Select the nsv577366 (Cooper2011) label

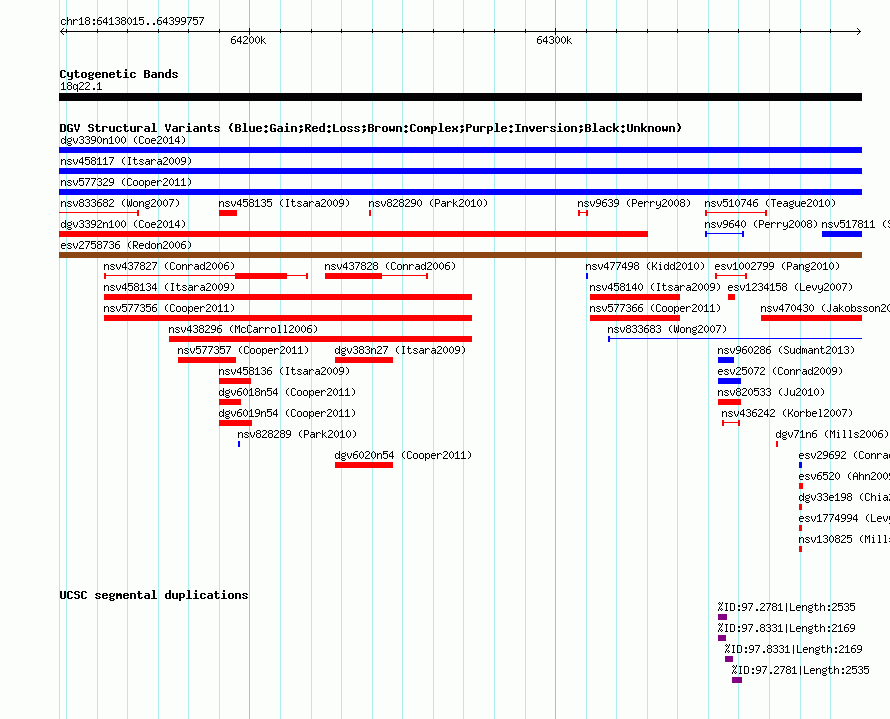655,308
